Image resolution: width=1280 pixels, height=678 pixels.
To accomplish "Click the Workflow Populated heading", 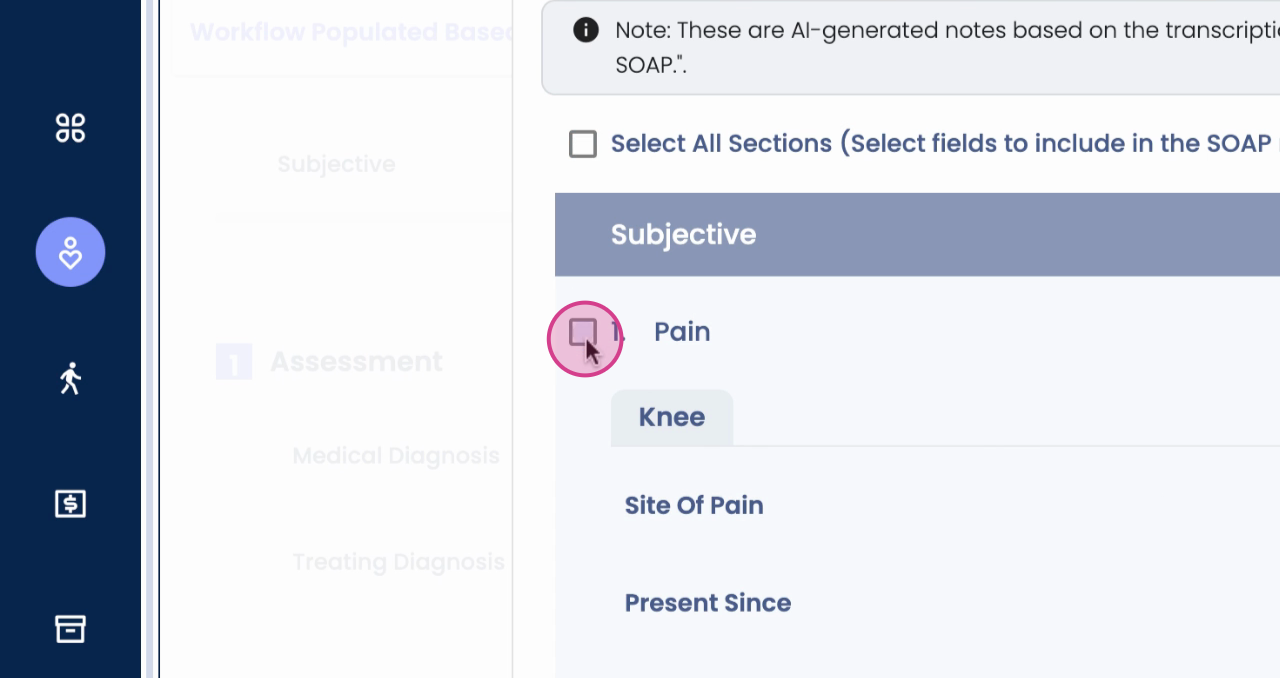I will tap(350, 32).
